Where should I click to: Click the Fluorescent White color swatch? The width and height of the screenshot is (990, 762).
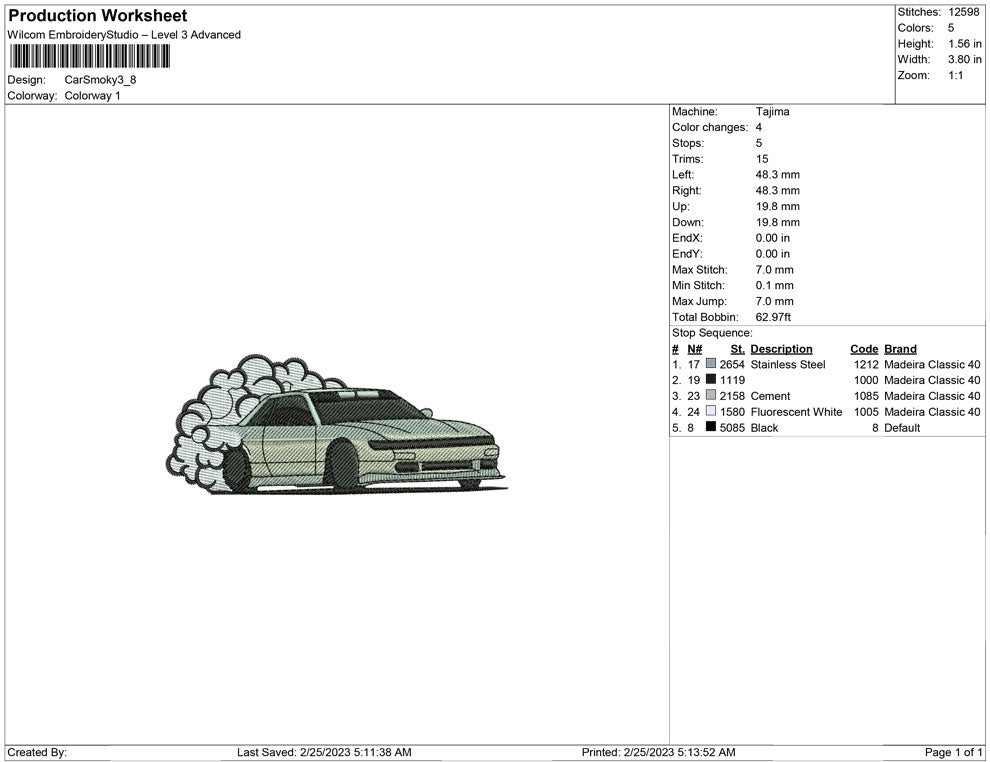(x=711, y=411)
